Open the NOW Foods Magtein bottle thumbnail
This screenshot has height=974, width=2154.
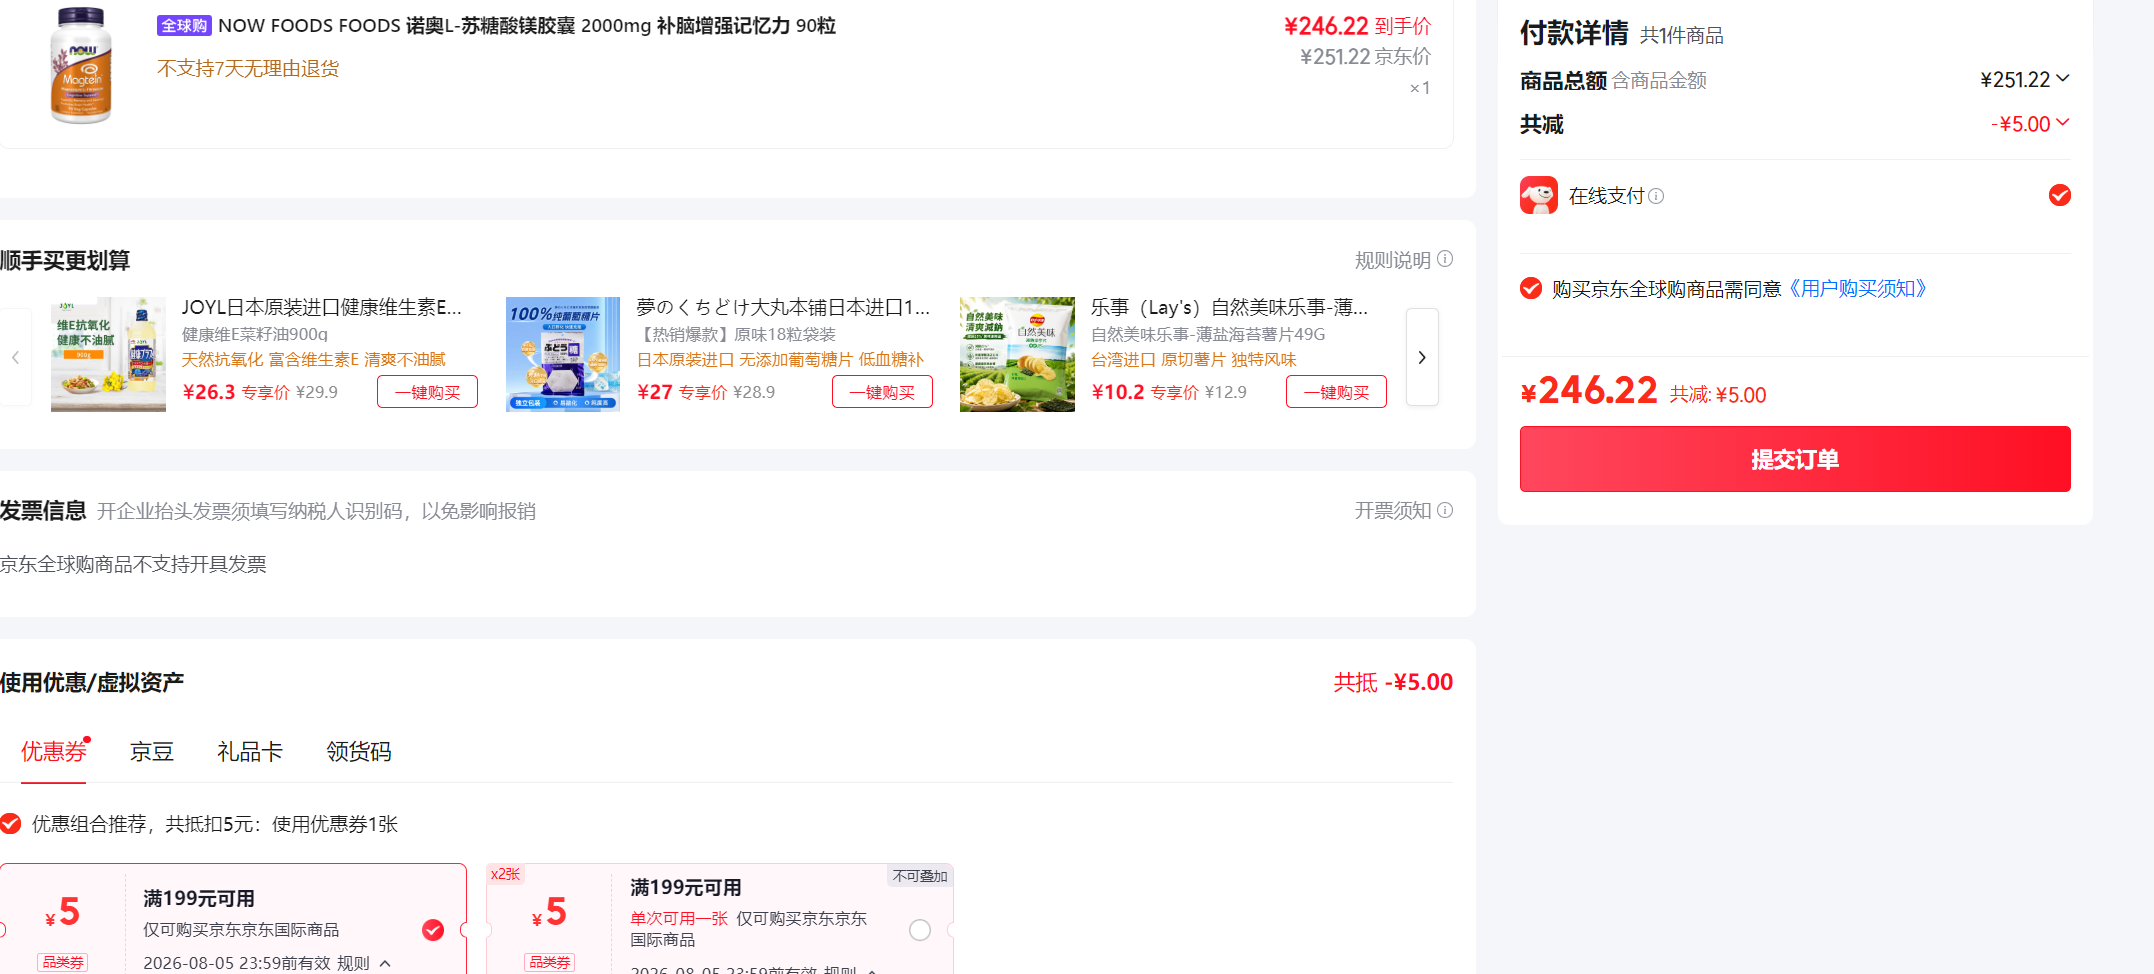pyautogui.click(x=81, y=65)
